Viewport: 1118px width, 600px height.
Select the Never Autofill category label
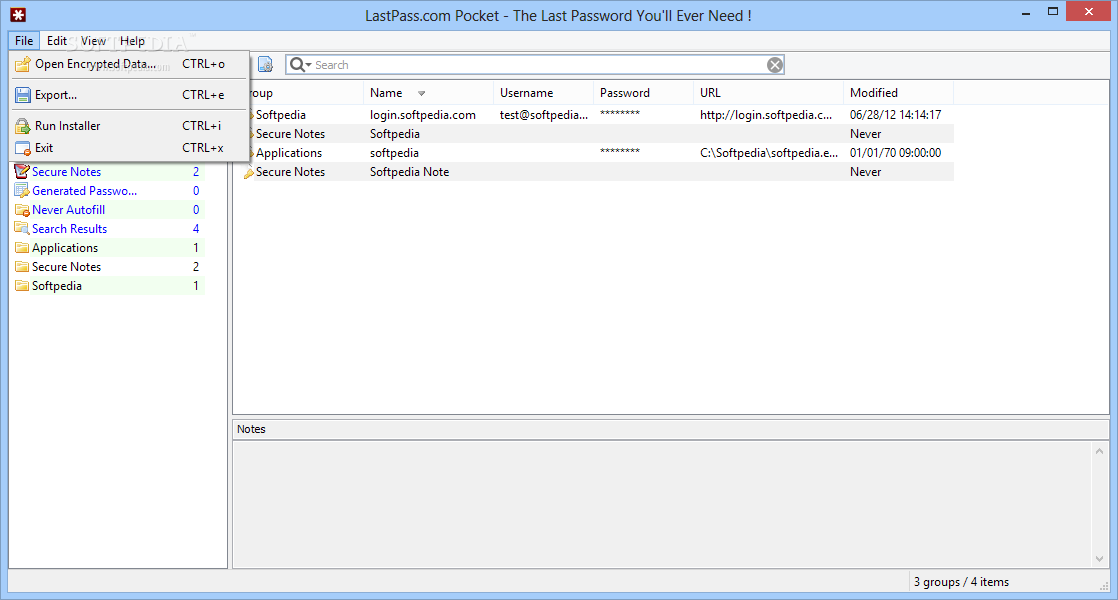point(68,210)
